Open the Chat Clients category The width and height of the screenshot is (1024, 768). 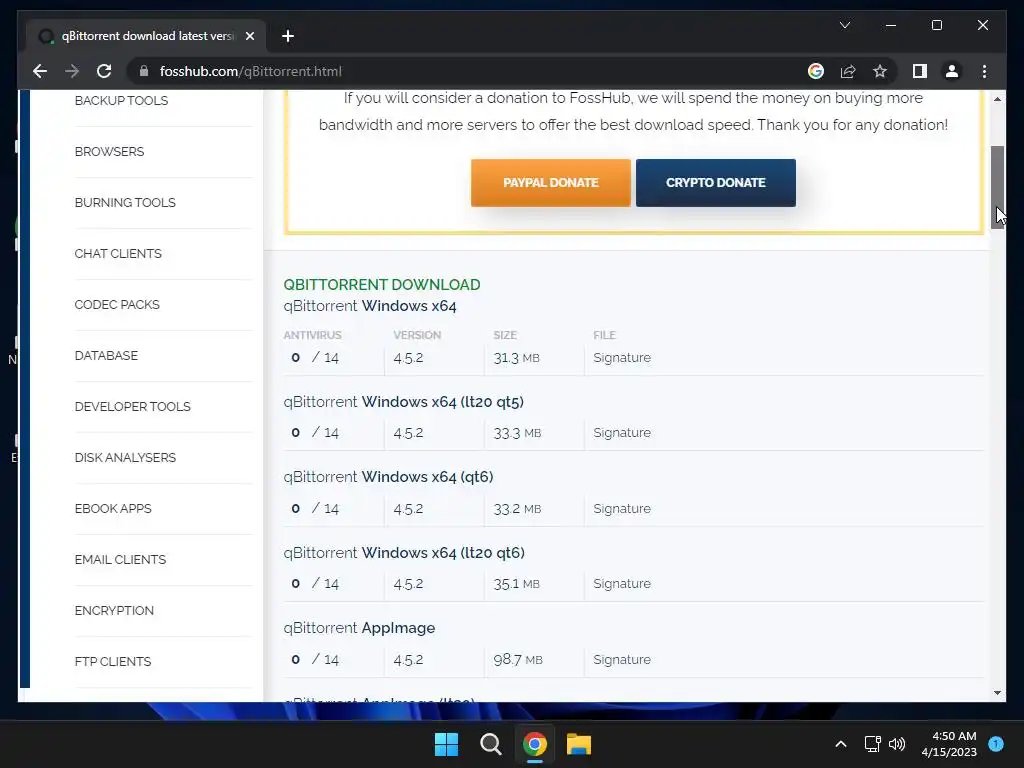pos(118,253)
